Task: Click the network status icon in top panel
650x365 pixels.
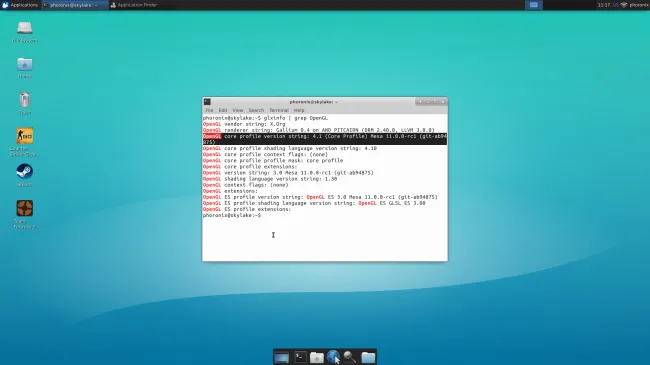Action: coord(623,5)
